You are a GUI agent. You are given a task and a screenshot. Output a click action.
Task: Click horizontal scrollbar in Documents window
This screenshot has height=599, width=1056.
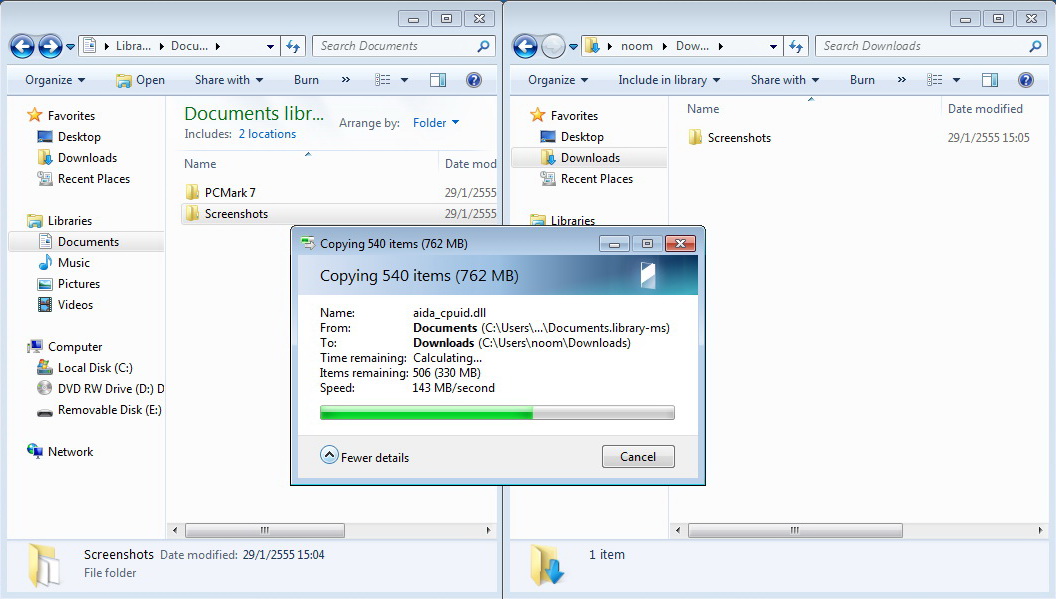click(x=265, y=530)
